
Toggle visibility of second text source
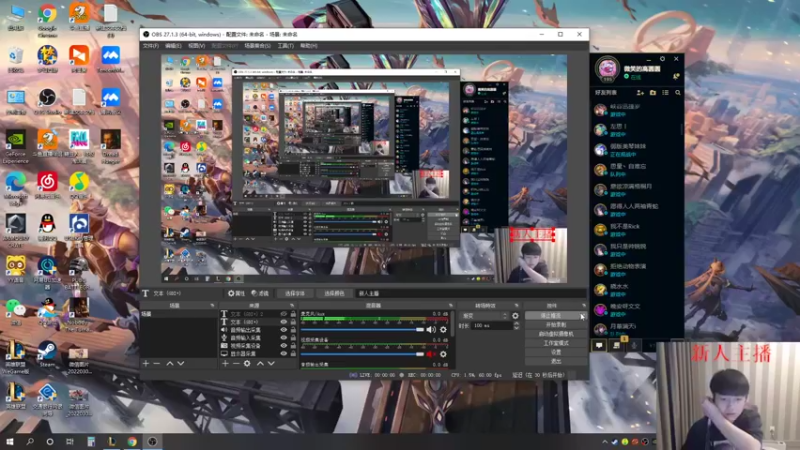[284, 322]
